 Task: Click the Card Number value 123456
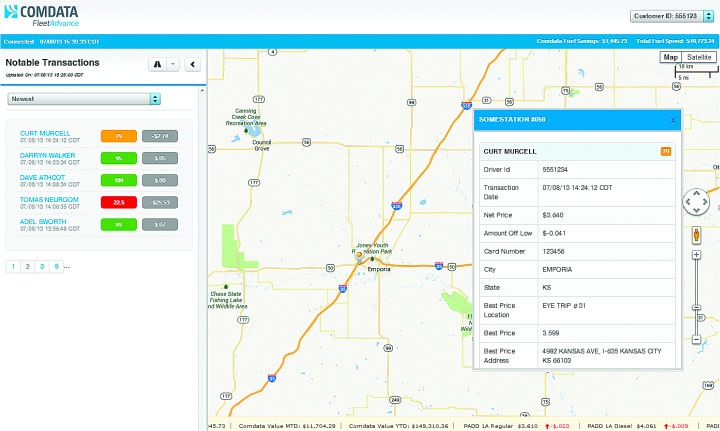[553, 251]
